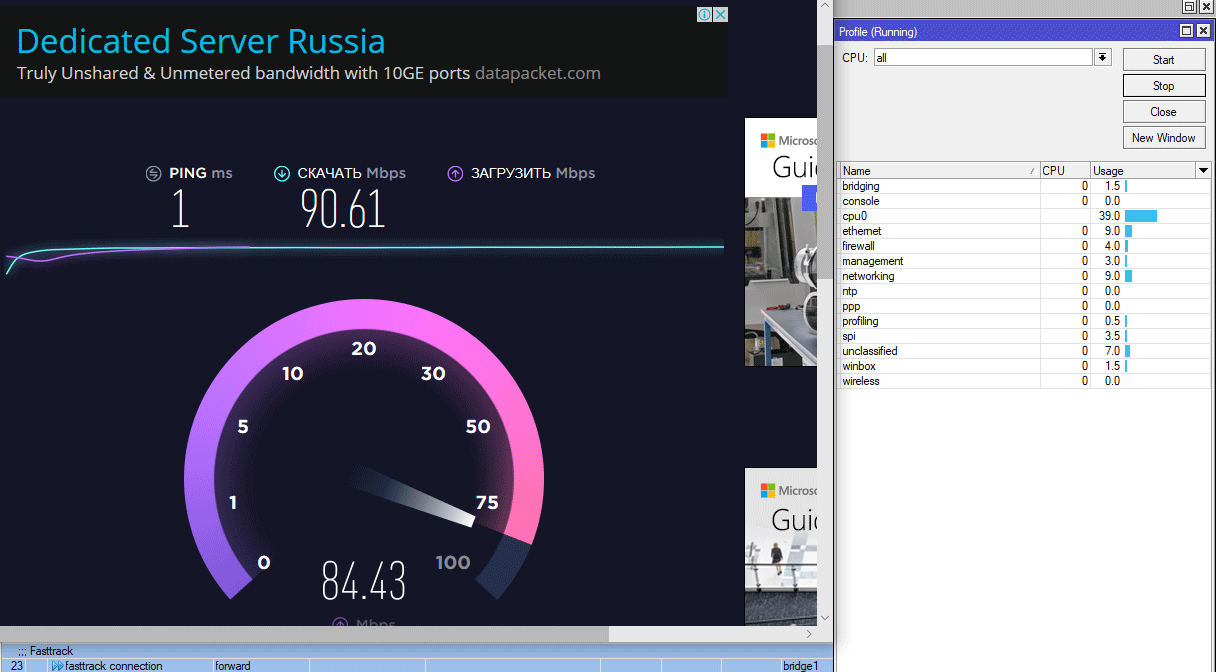Click the Microsoft logo in lower ad
The image size is (1216, 672).
[768, 491]
